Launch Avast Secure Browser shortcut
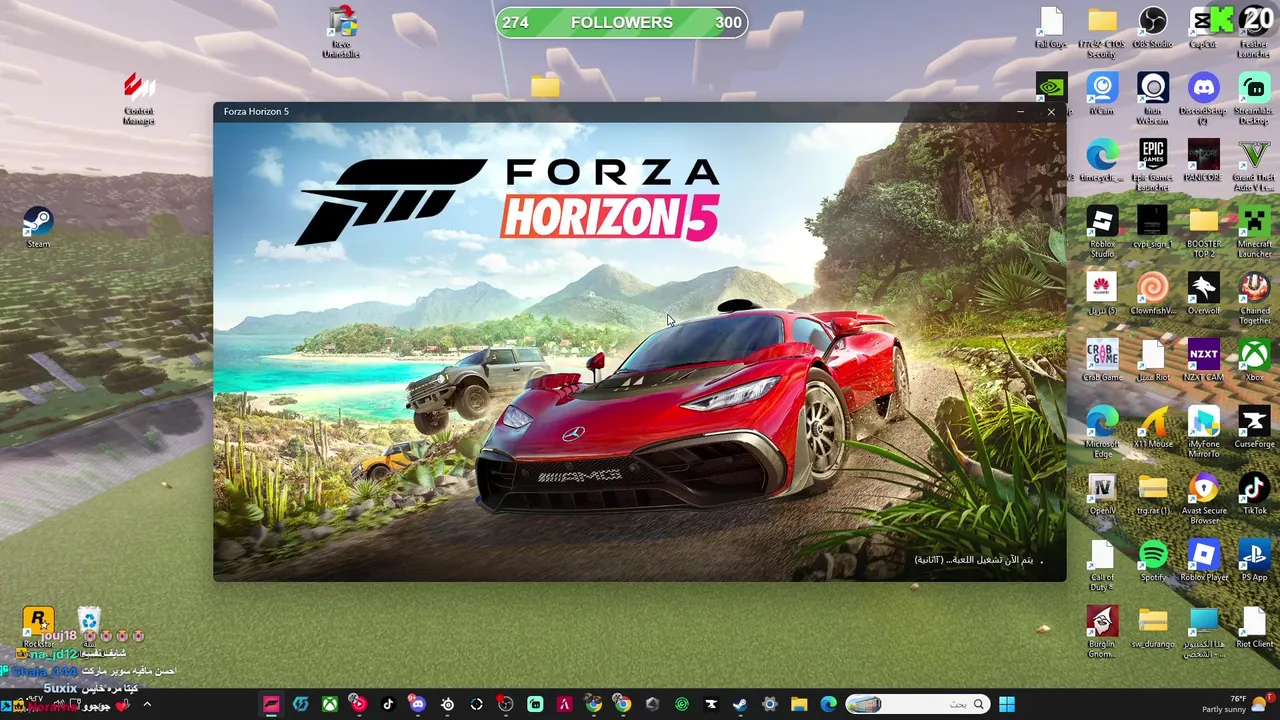Image resolution: width=1280 pixels, height=720 pixels. (1203, 499)
